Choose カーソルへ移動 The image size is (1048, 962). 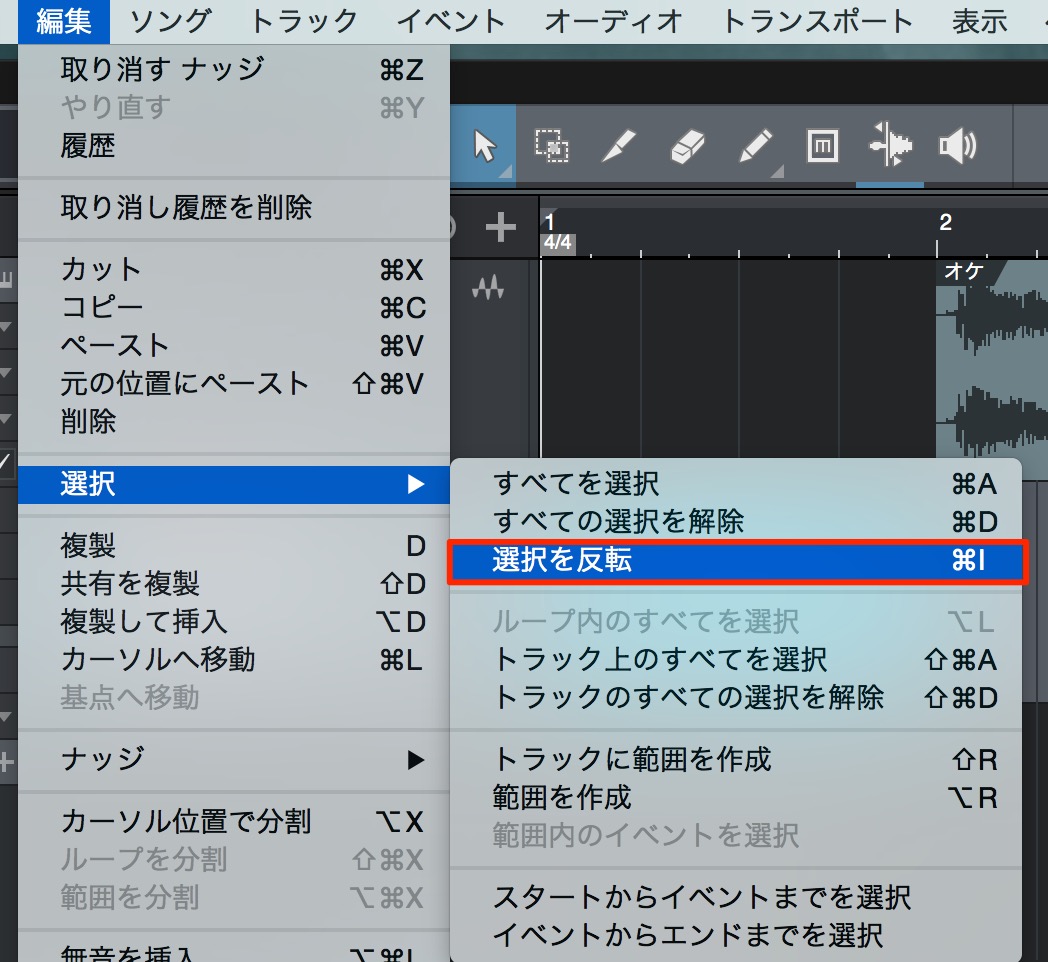click(x=234, y=660)
